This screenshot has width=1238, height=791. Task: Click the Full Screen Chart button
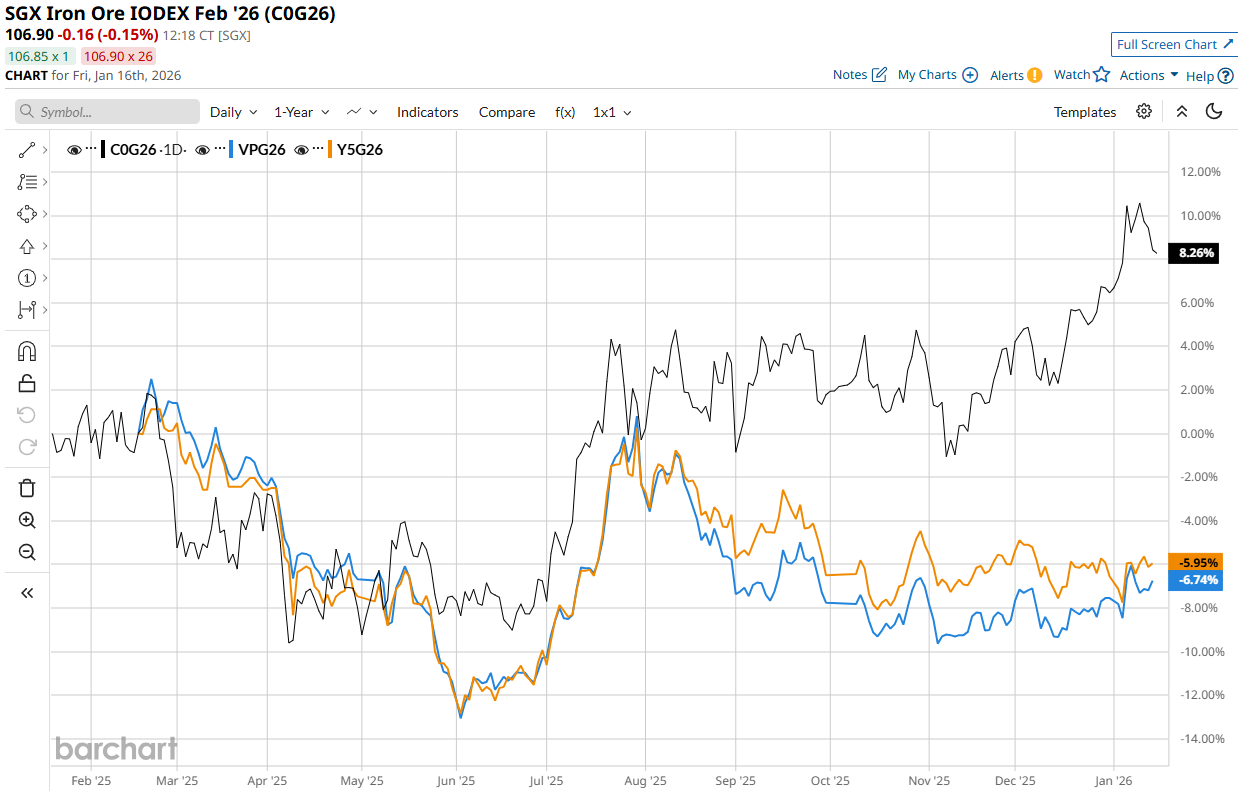(1174, 44)
